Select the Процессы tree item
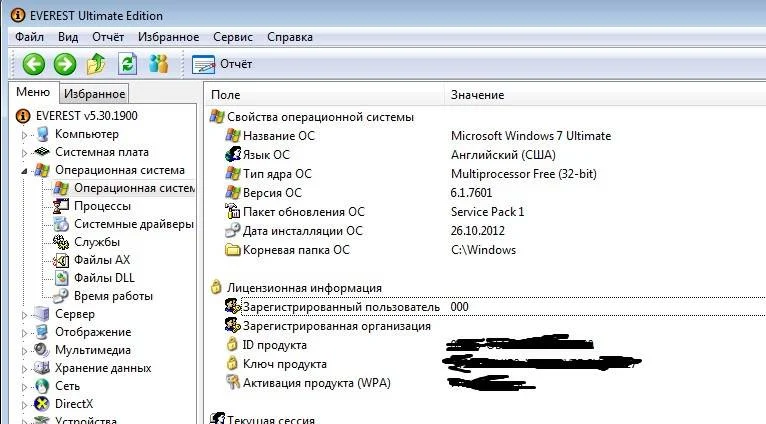The width and height of the screenshot is (766, 424). 102,206
